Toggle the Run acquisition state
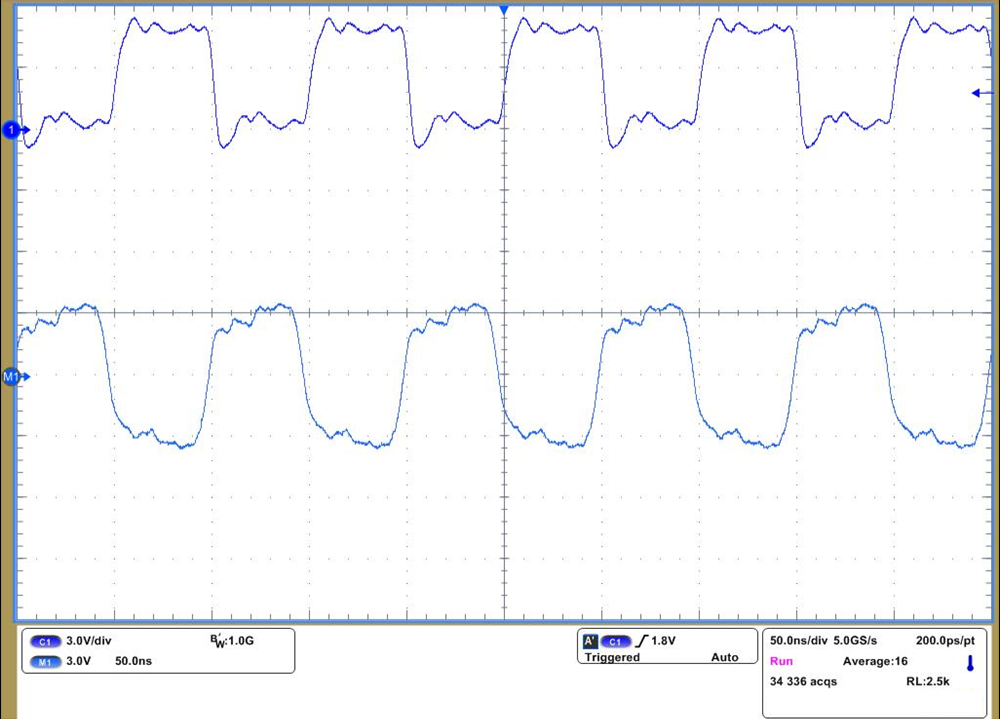1000x719 pixels. [x=781, y=661]
